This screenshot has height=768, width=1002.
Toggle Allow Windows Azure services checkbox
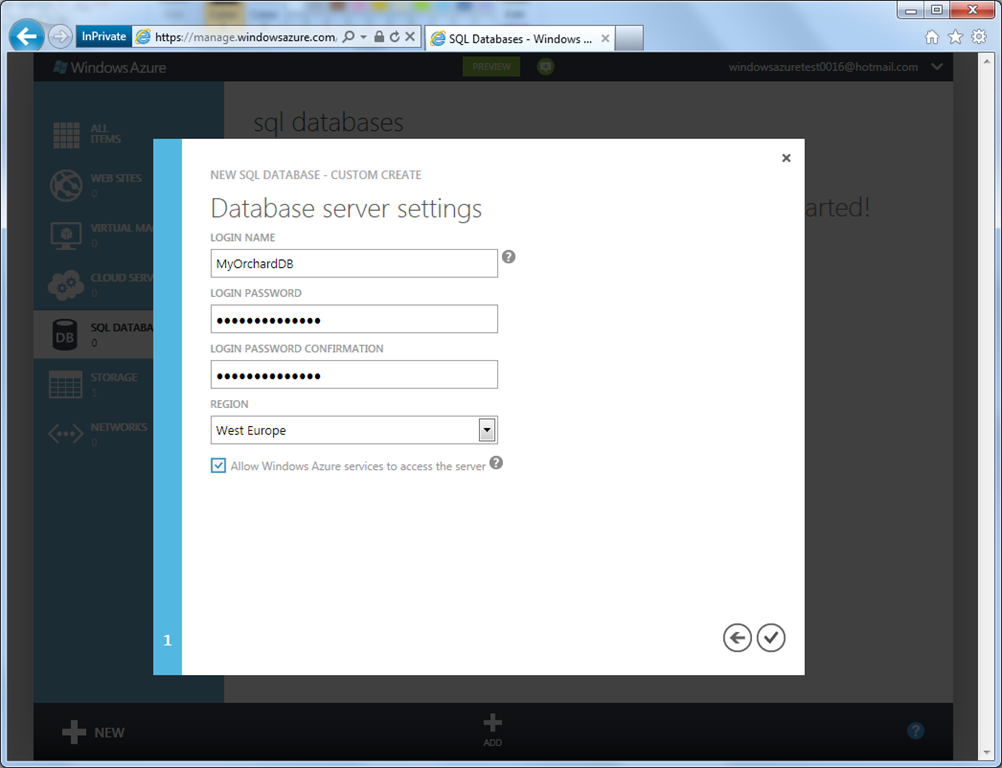(218, 466)
